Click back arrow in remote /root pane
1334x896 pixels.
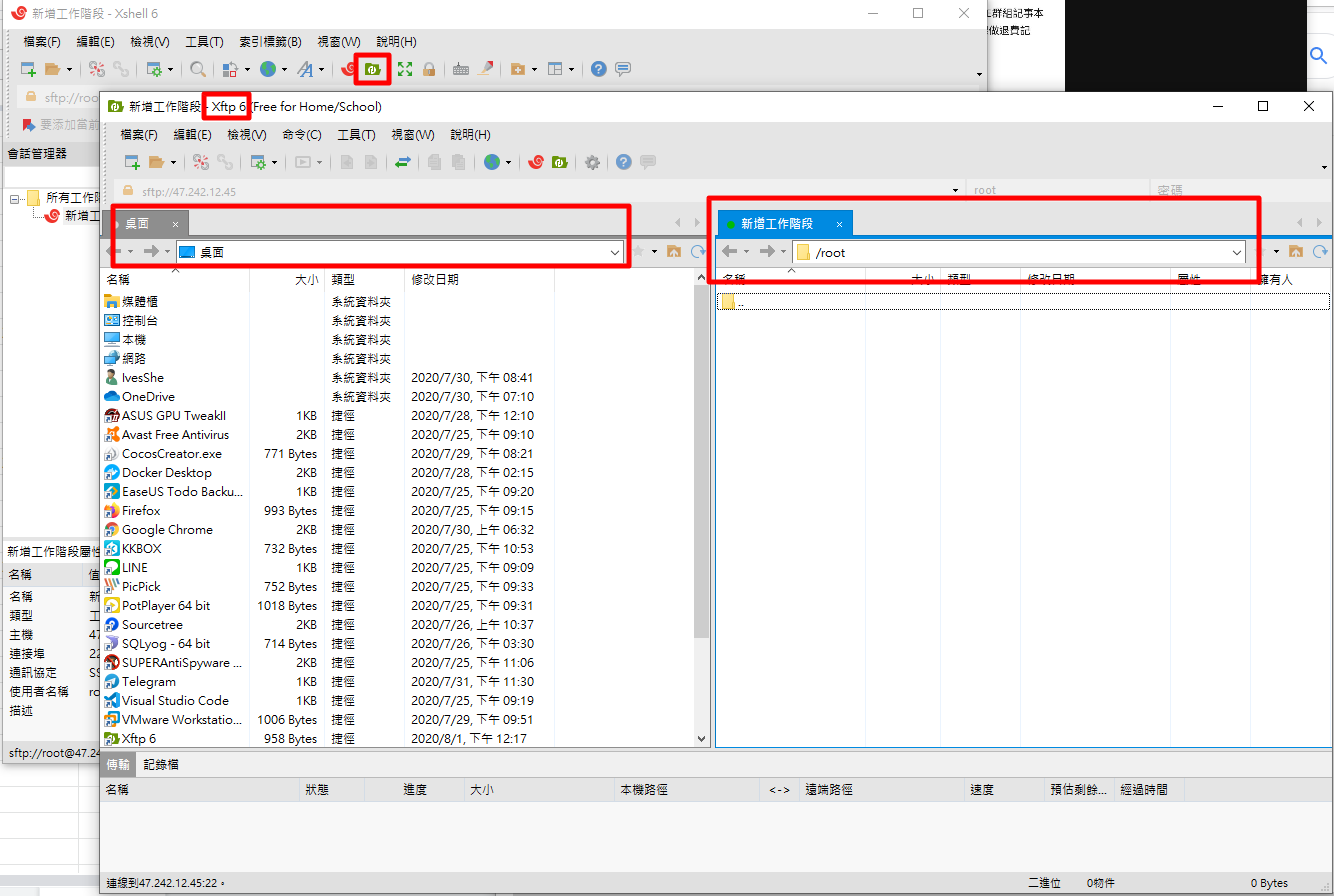729,252
